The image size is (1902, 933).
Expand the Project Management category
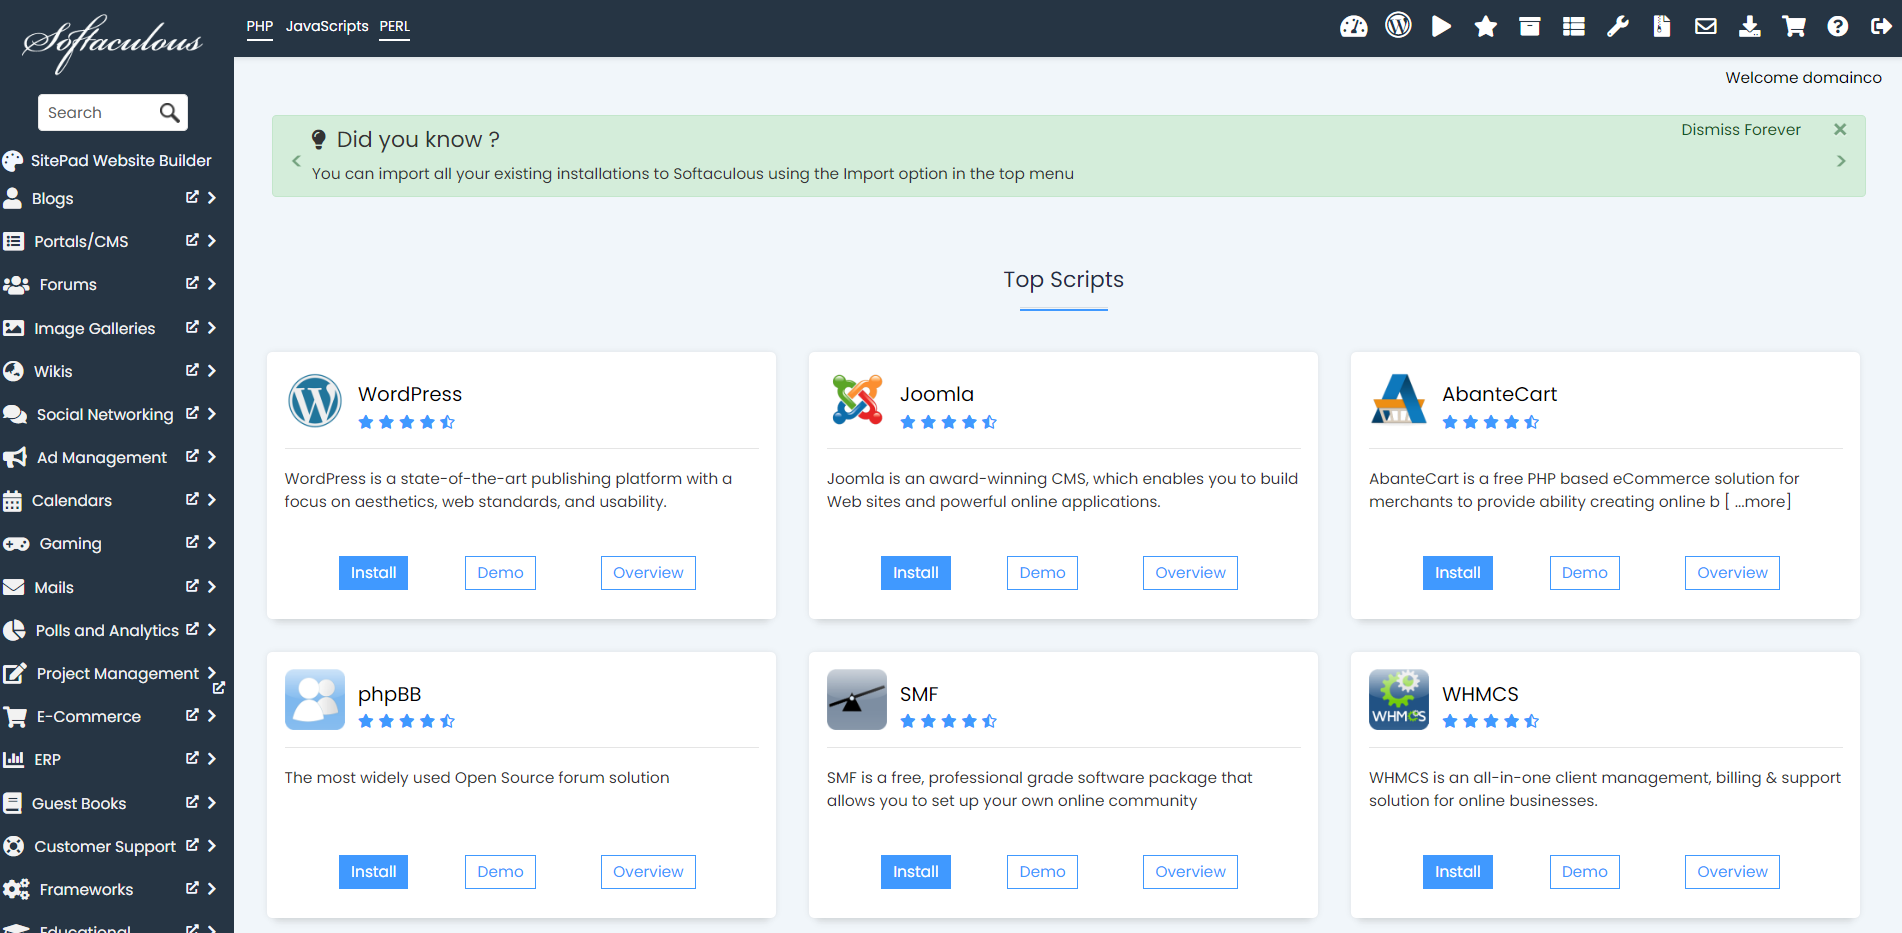pyautogui.click(x=212, y=672)
